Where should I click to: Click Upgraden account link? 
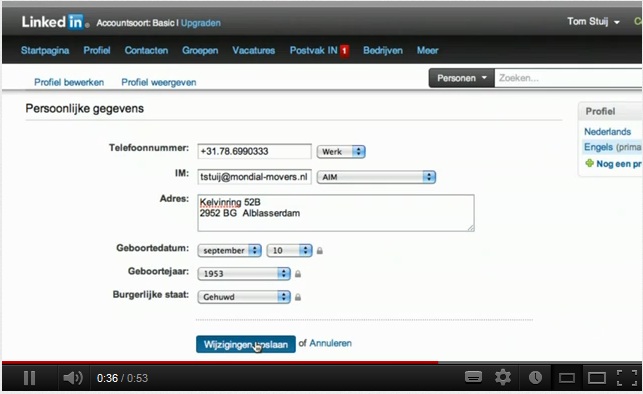[201, 23]
